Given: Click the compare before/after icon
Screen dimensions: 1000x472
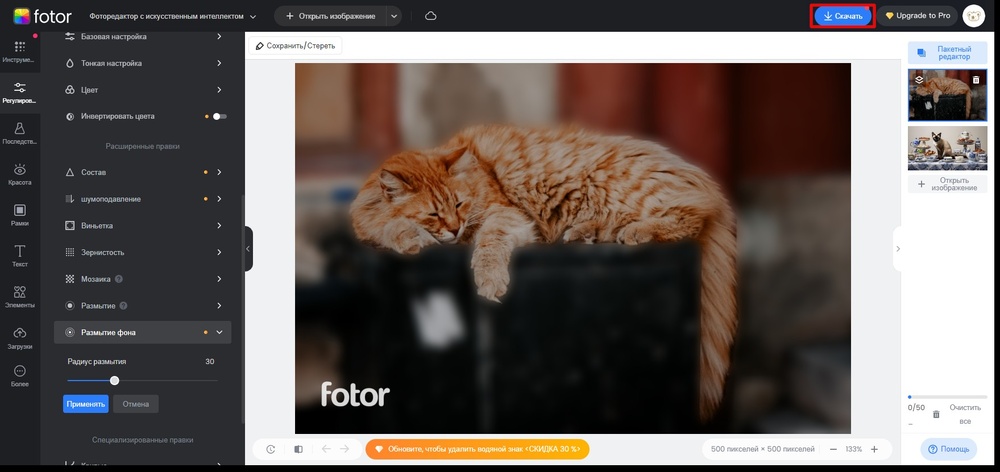Looking at the screenshot, I should [x=298, y=449].
